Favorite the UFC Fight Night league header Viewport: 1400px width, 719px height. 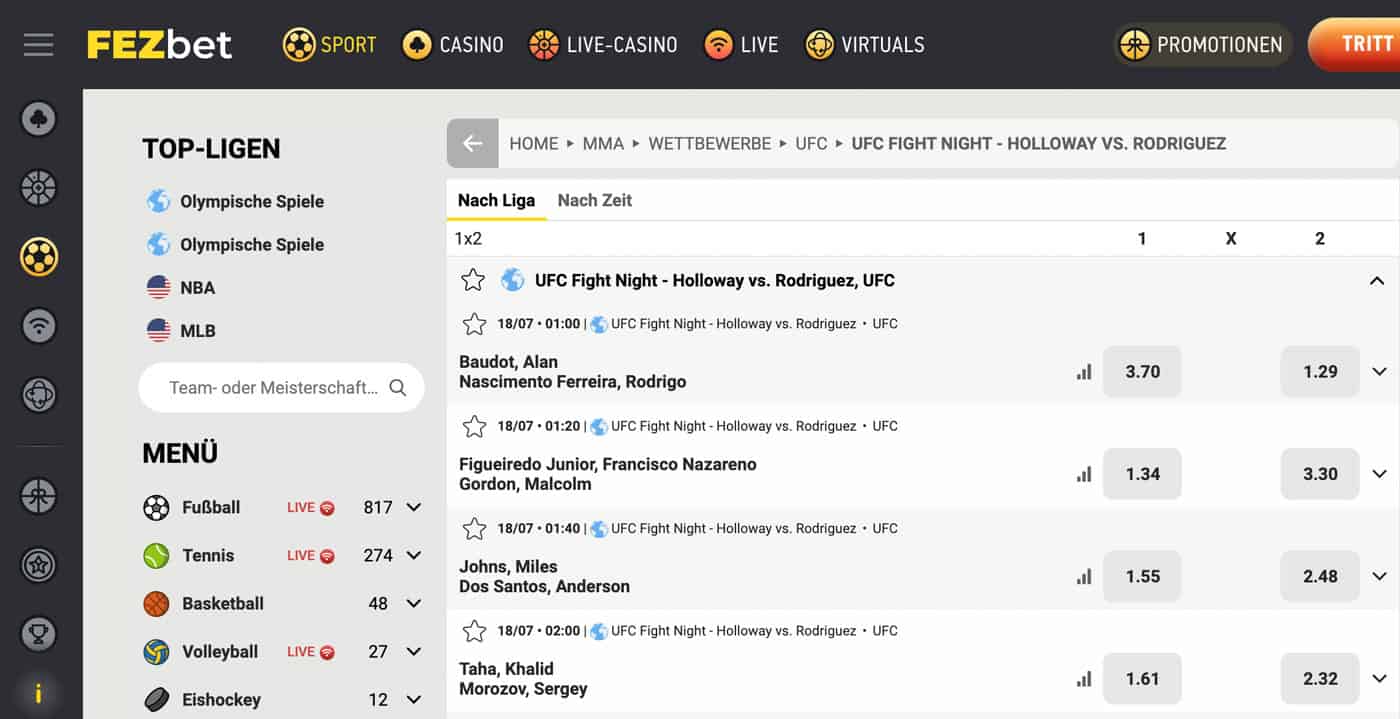coord(473,280)
